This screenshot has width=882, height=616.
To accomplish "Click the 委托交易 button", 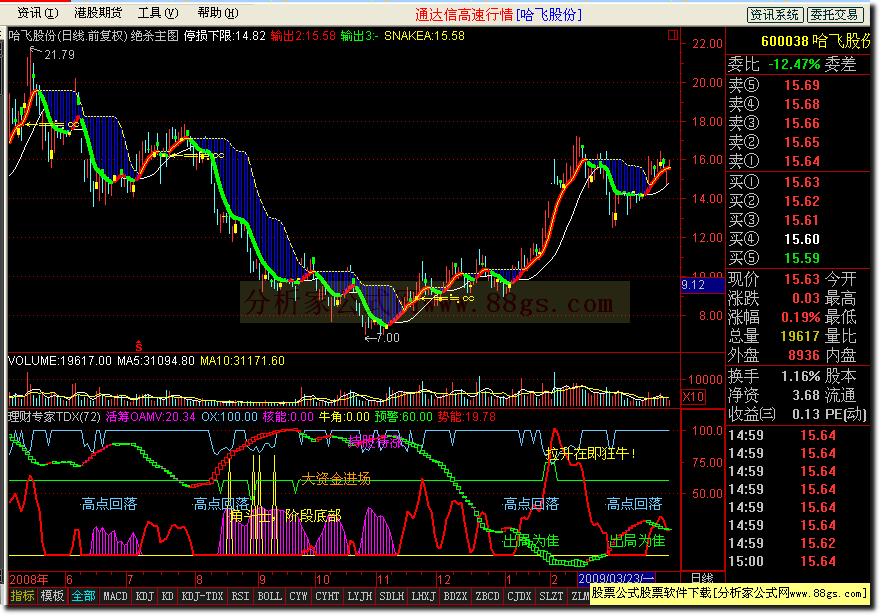I will point(835,14).
